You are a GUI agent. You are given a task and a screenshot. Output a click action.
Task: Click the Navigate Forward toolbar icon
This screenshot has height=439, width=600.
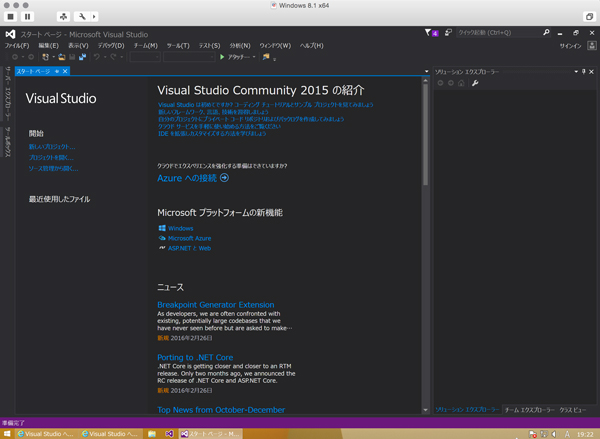coord(31,57)
